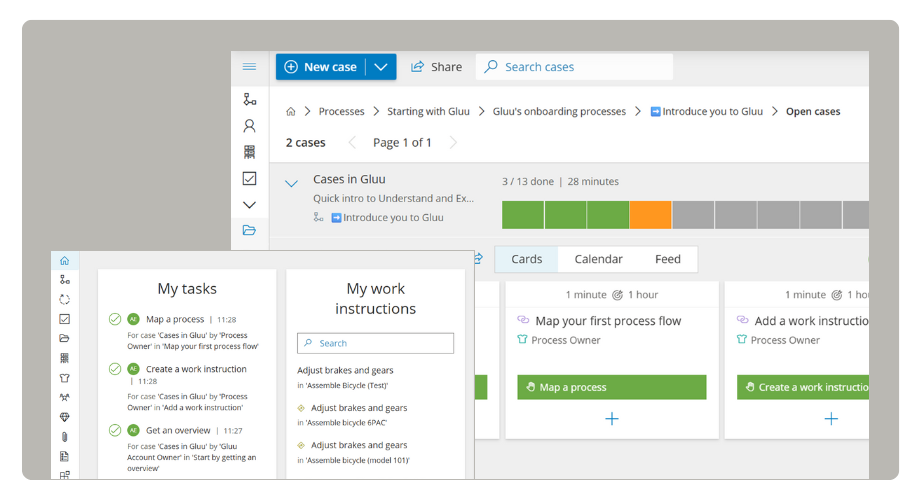Open Gluu's onboarding processes breadcrumb
The height and width of the screenshot is (500, 920).
click(x=559, y=112)
